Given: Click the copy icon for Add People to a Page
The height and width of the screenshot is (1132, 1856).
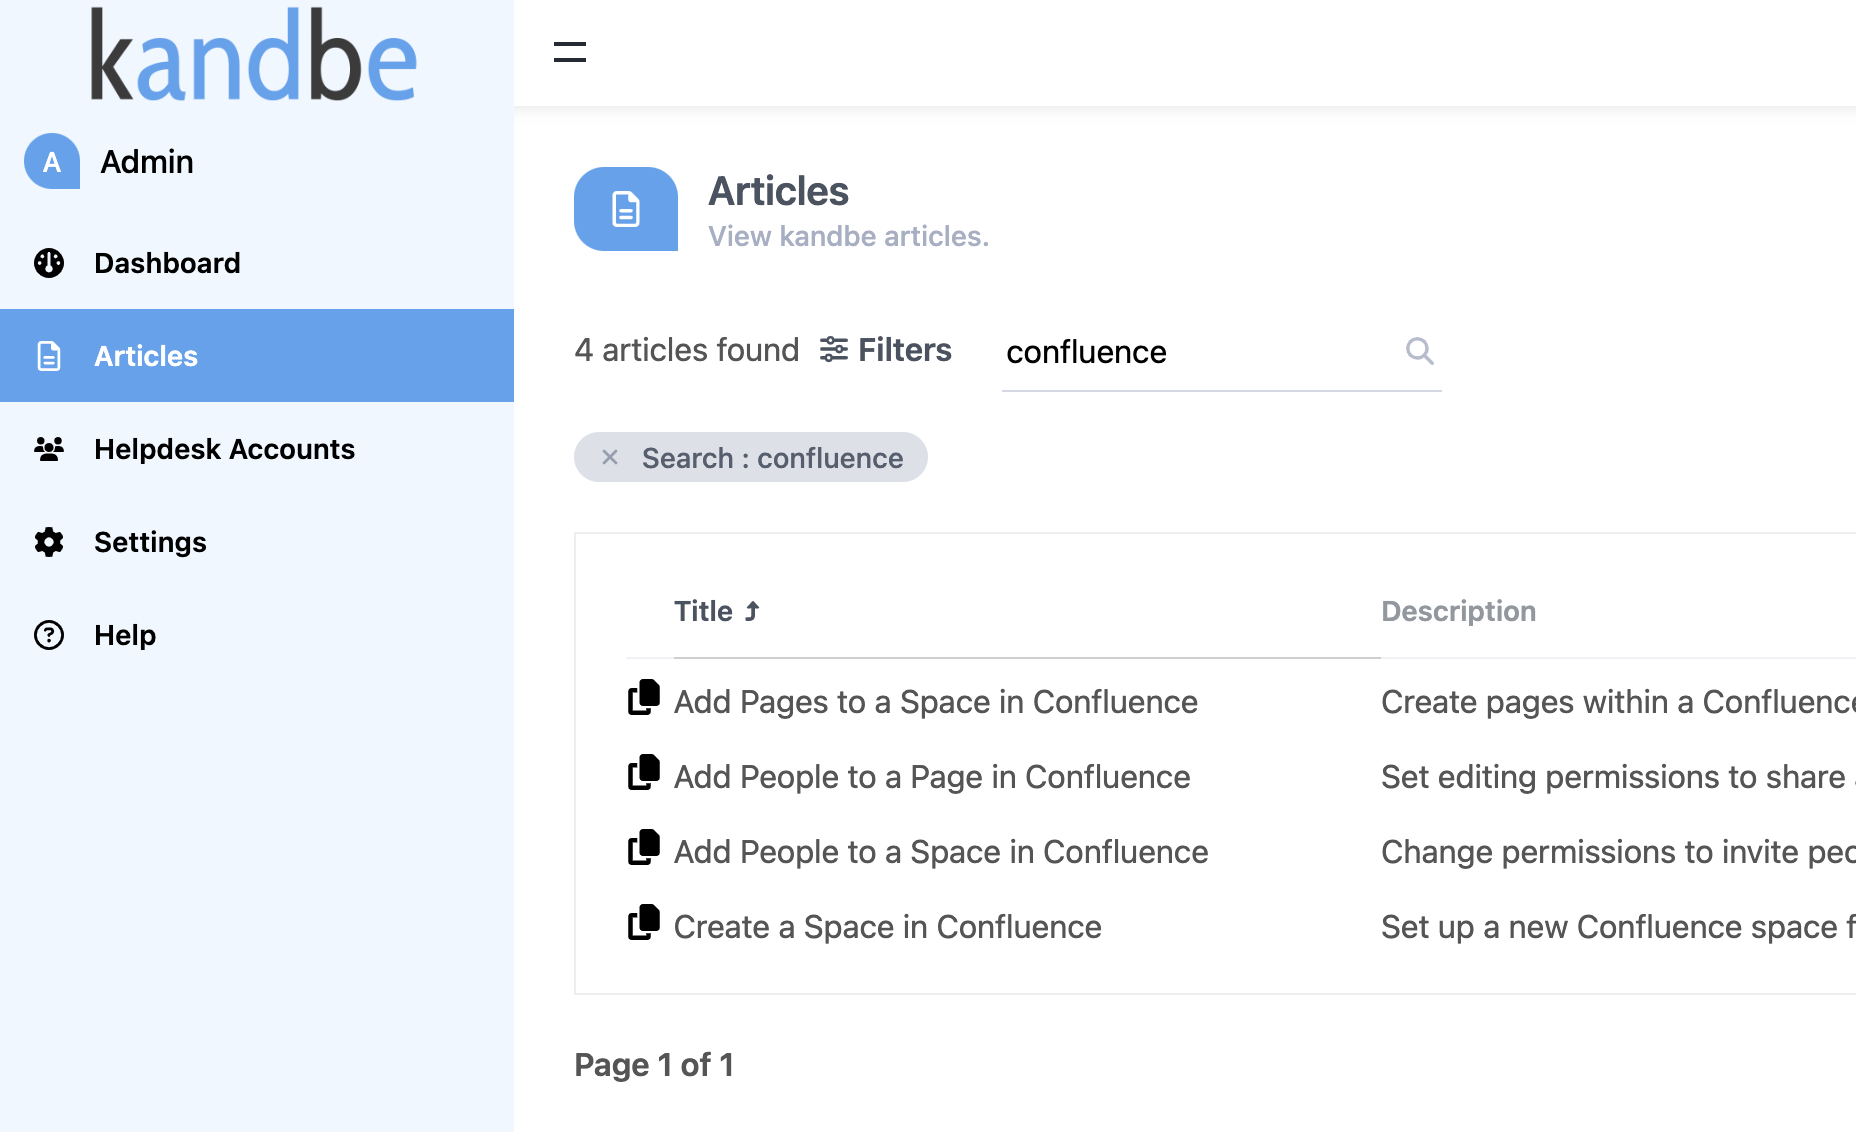Looking at the screenshot, I should coord(644,773).
